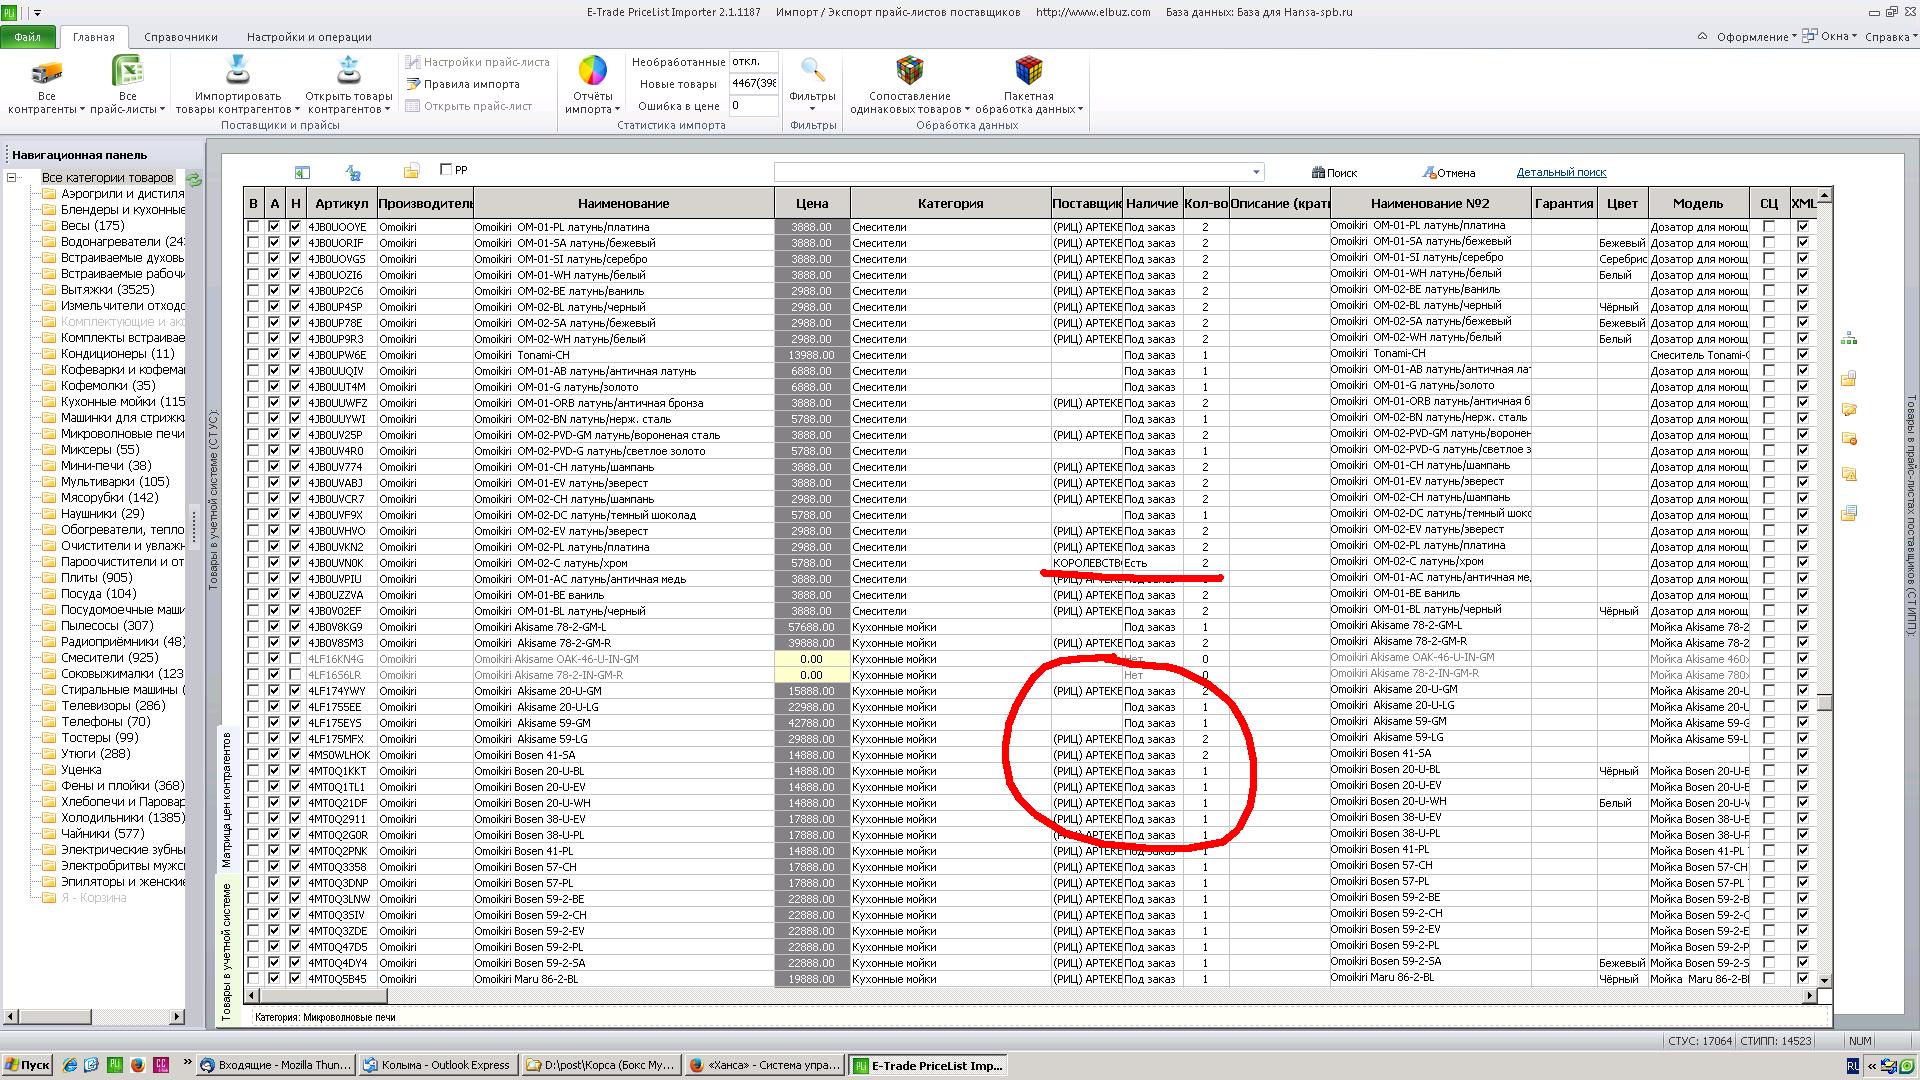The height and width of the screenshot is (1080, 1920).
Task: Open the Фильтры magnifier icon
Action: 812,70
